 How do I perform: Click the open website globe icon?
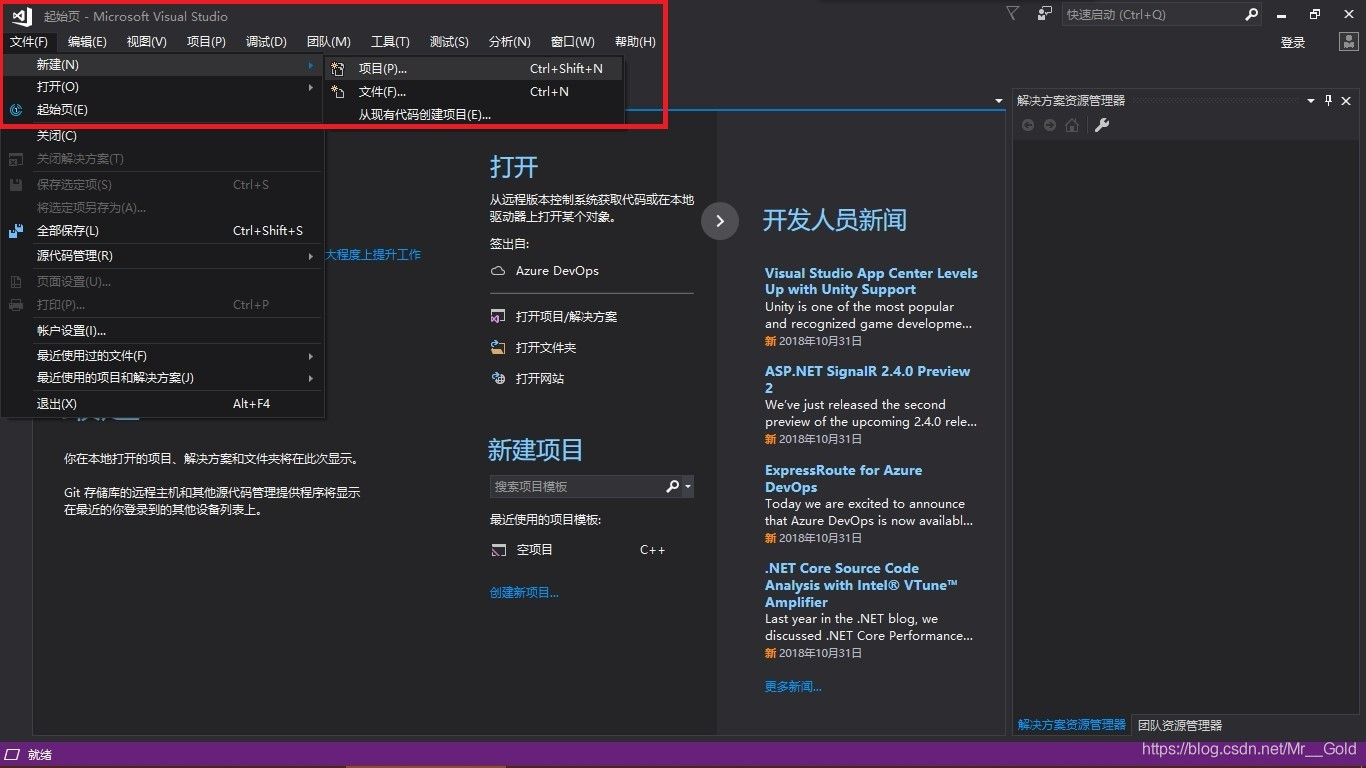point(498,379)
